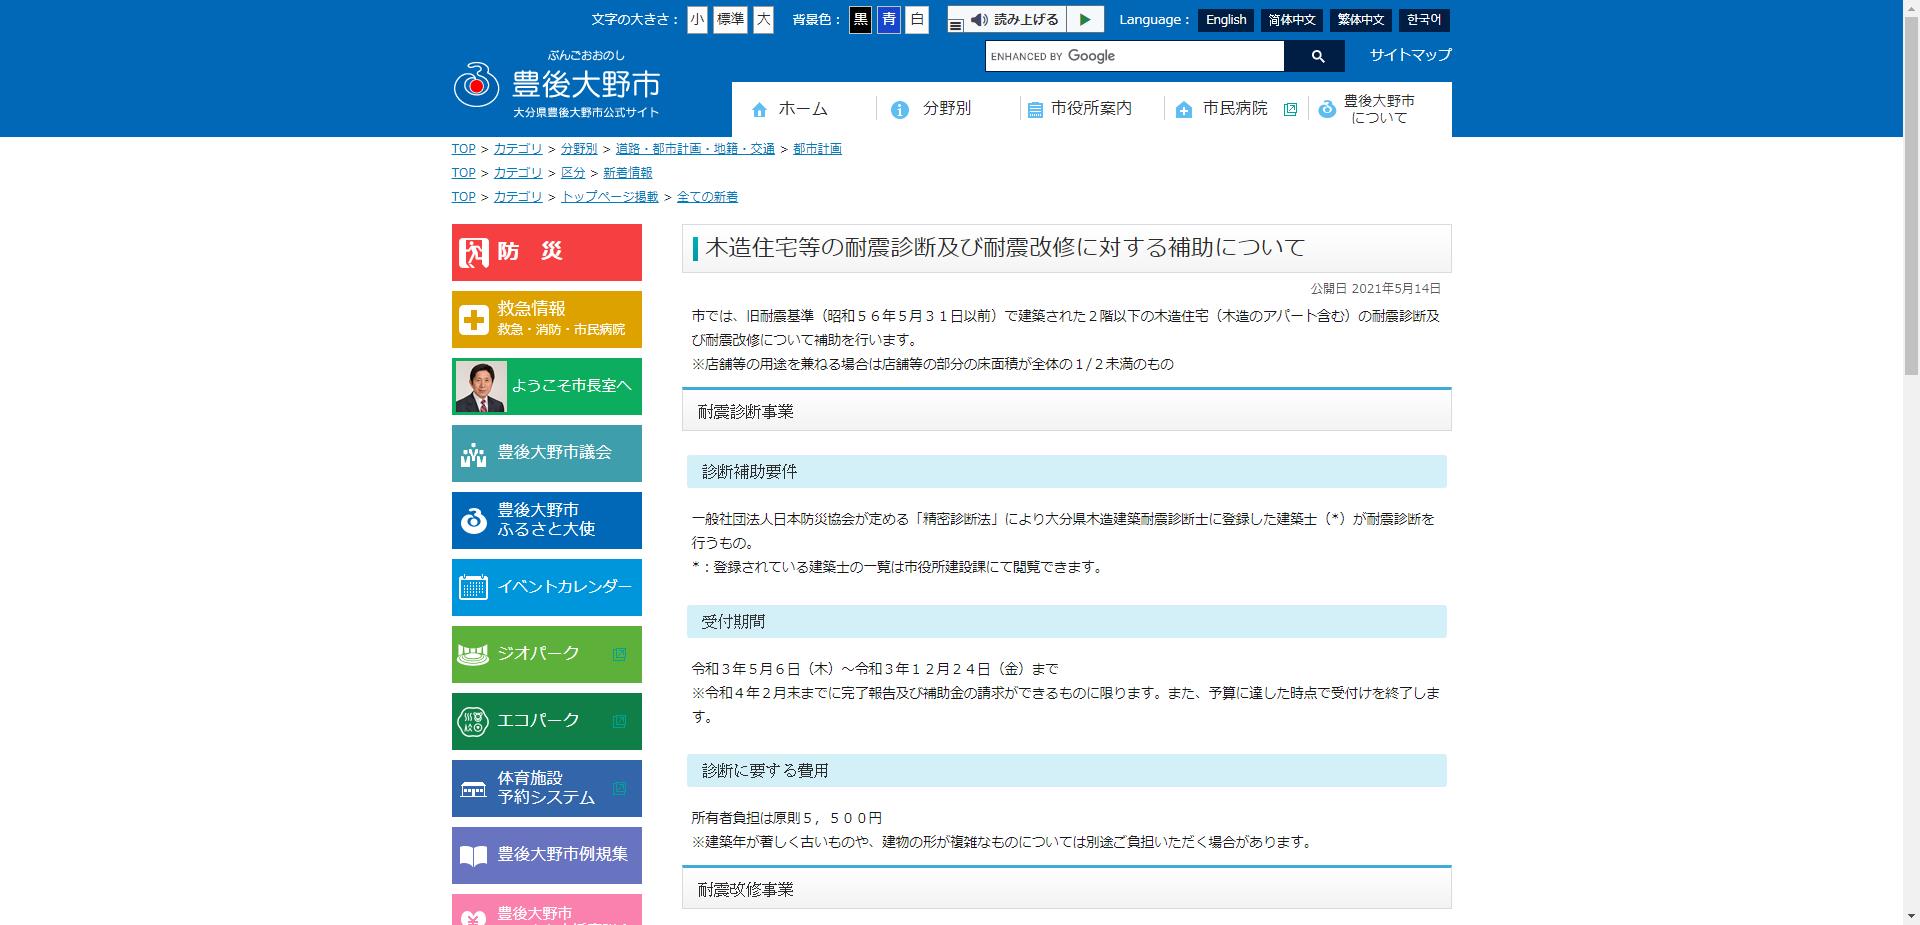This screenshot has height=925, width=1920.
Task: Open the イベントカレンダー calendar icon
Action: 474,587
